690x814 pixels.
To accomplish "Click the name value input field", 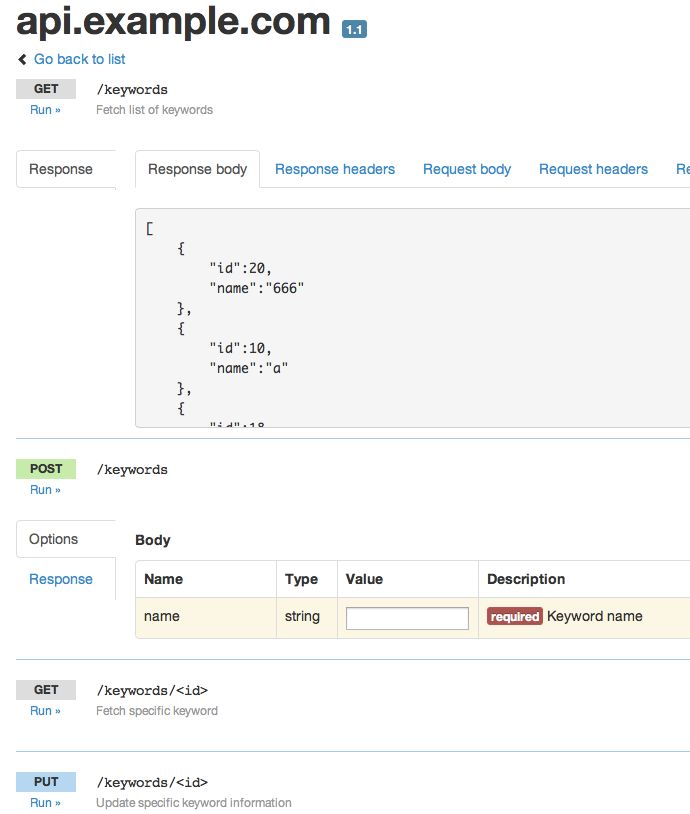I will point(407,618).
